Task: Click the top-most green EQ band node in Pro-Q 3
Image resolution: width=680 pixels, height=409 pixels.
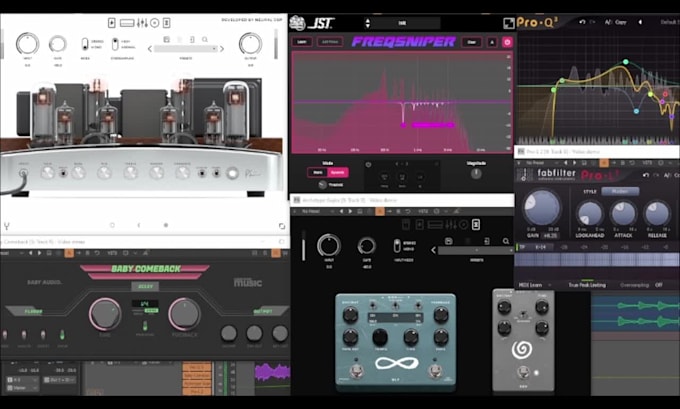Action: 625,62
